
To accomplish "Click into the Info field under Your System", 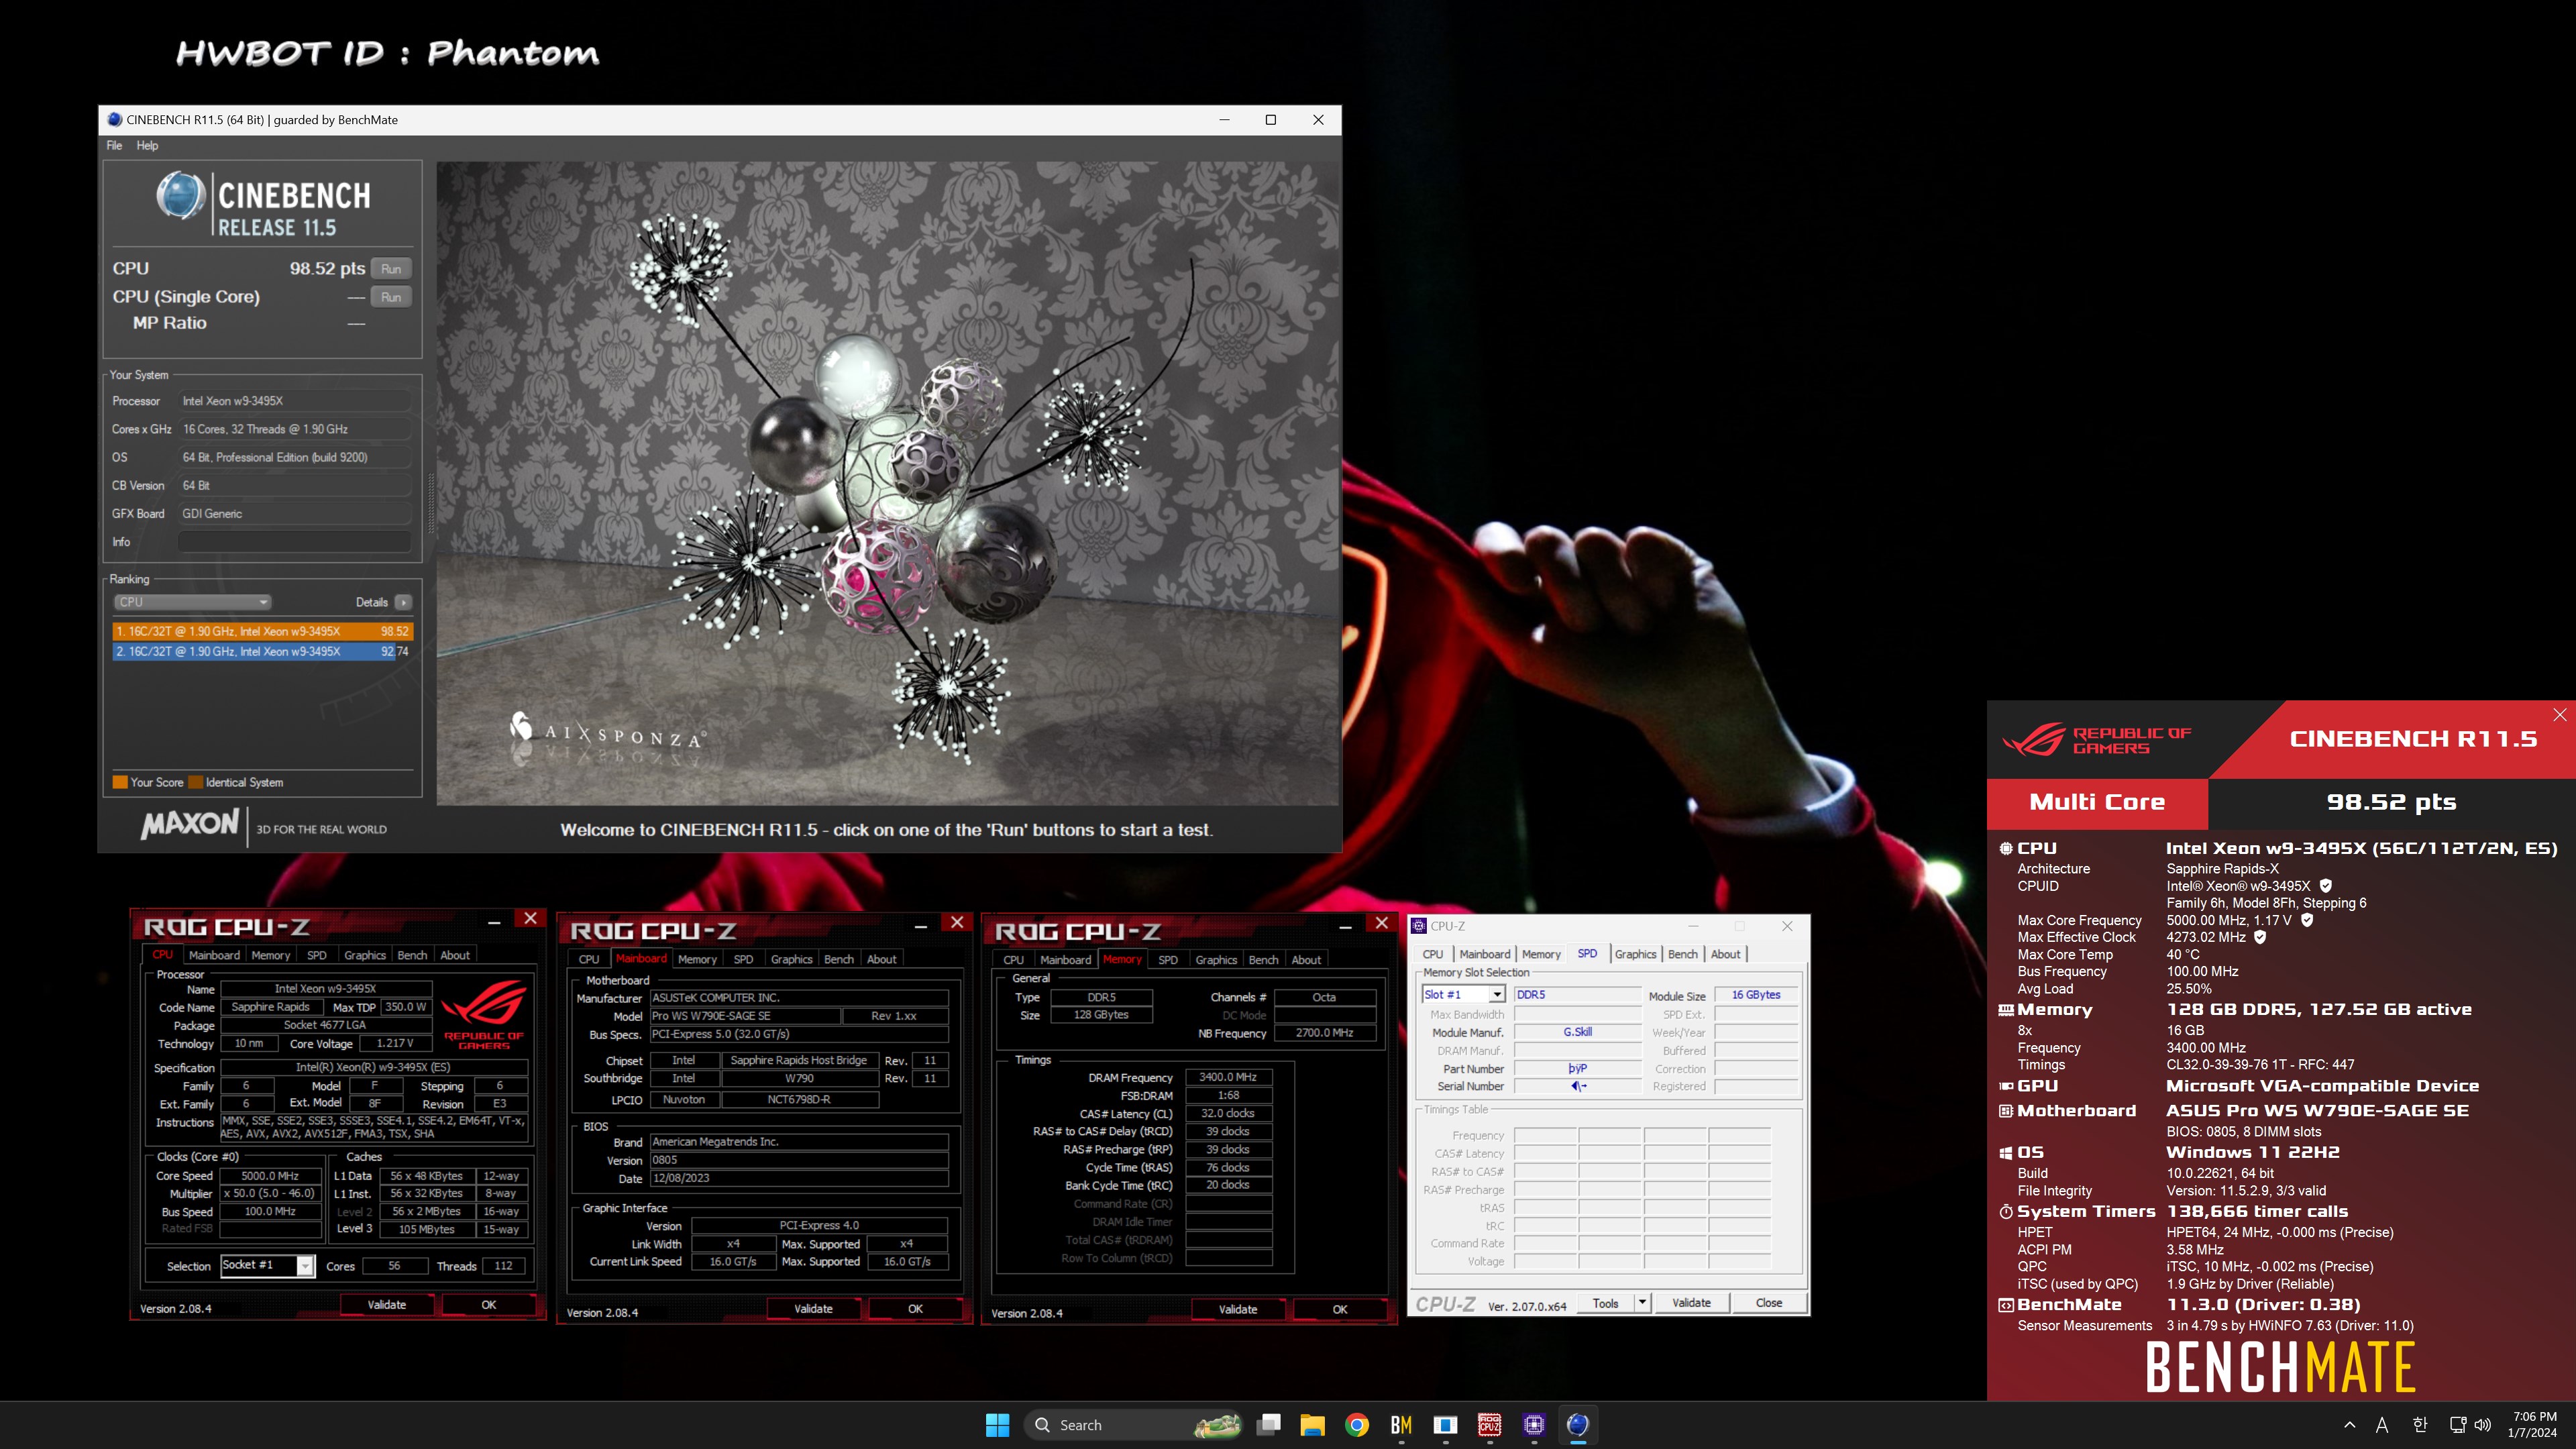I will point(295,542).
